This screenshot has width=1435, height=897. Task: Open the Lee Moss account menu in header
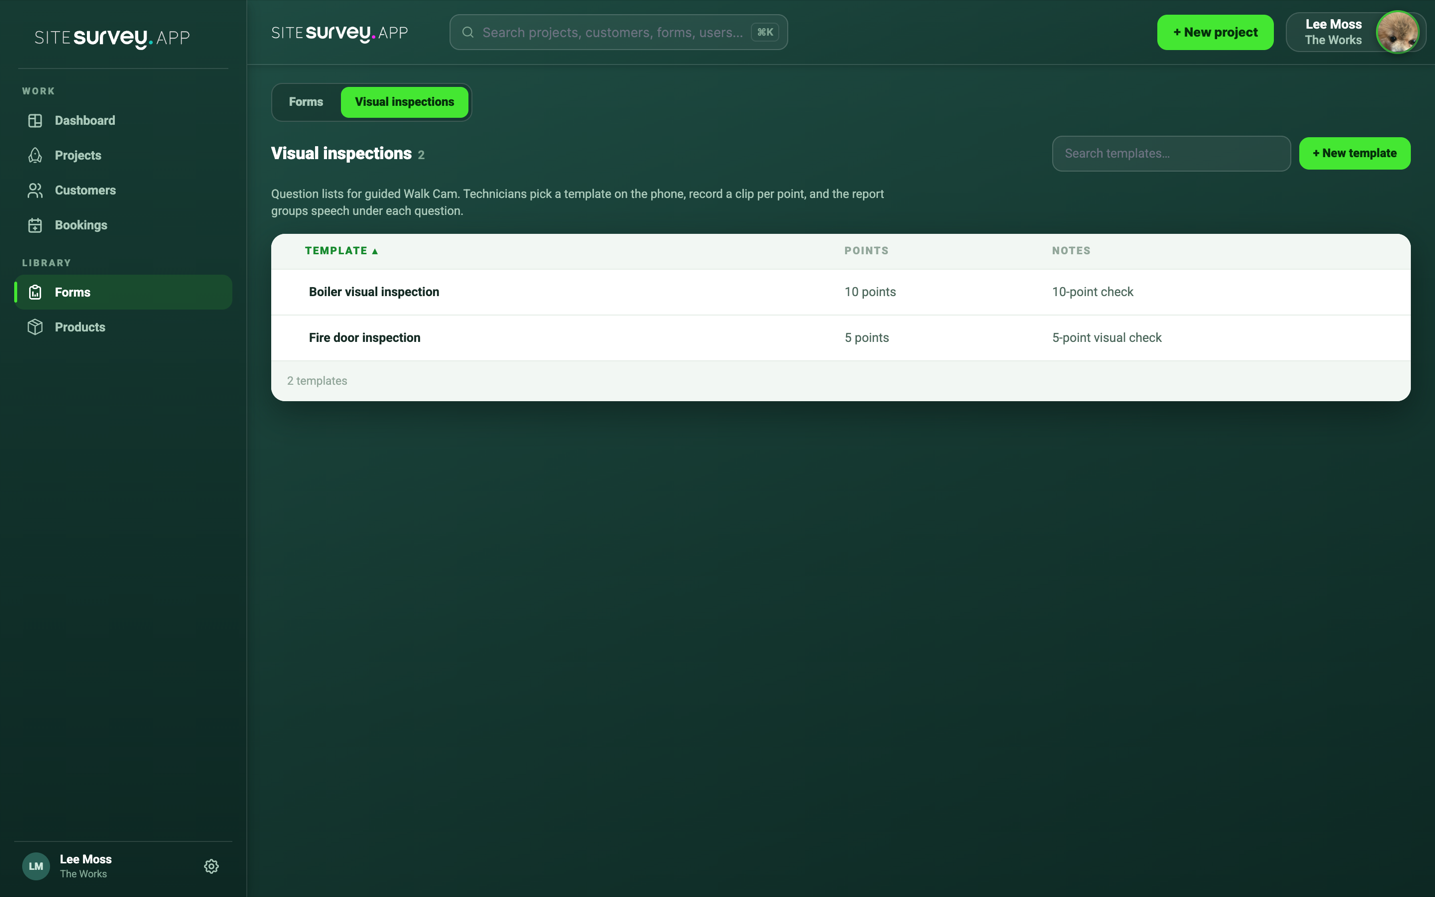click(x=1355, y=32)
